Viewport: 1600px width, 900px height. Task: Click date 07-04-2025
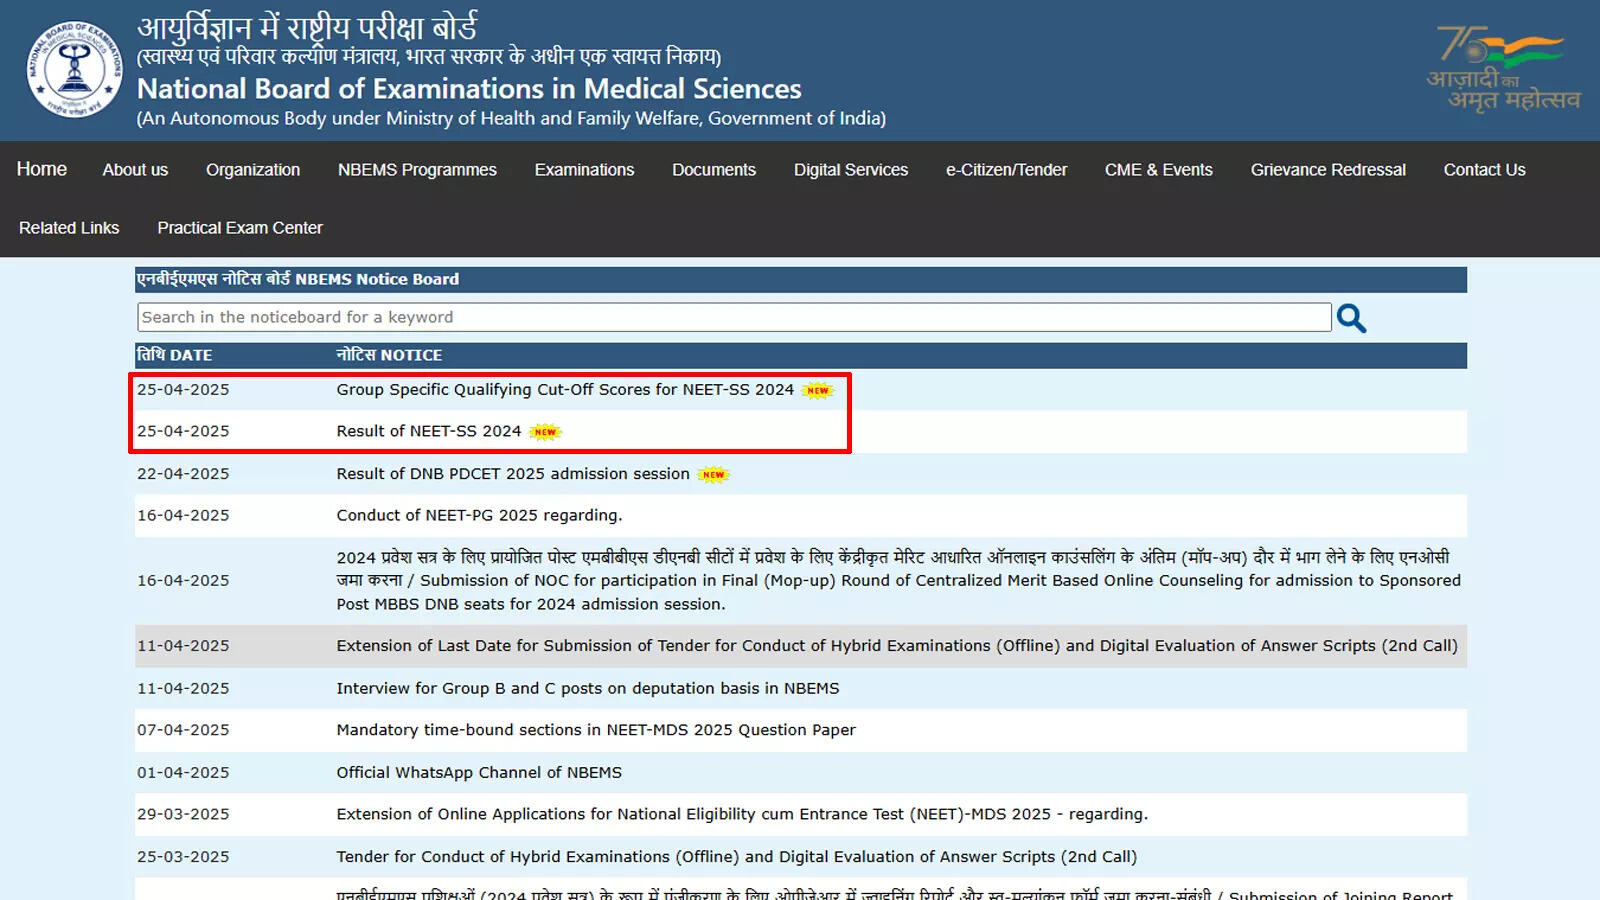coord(183,730)
